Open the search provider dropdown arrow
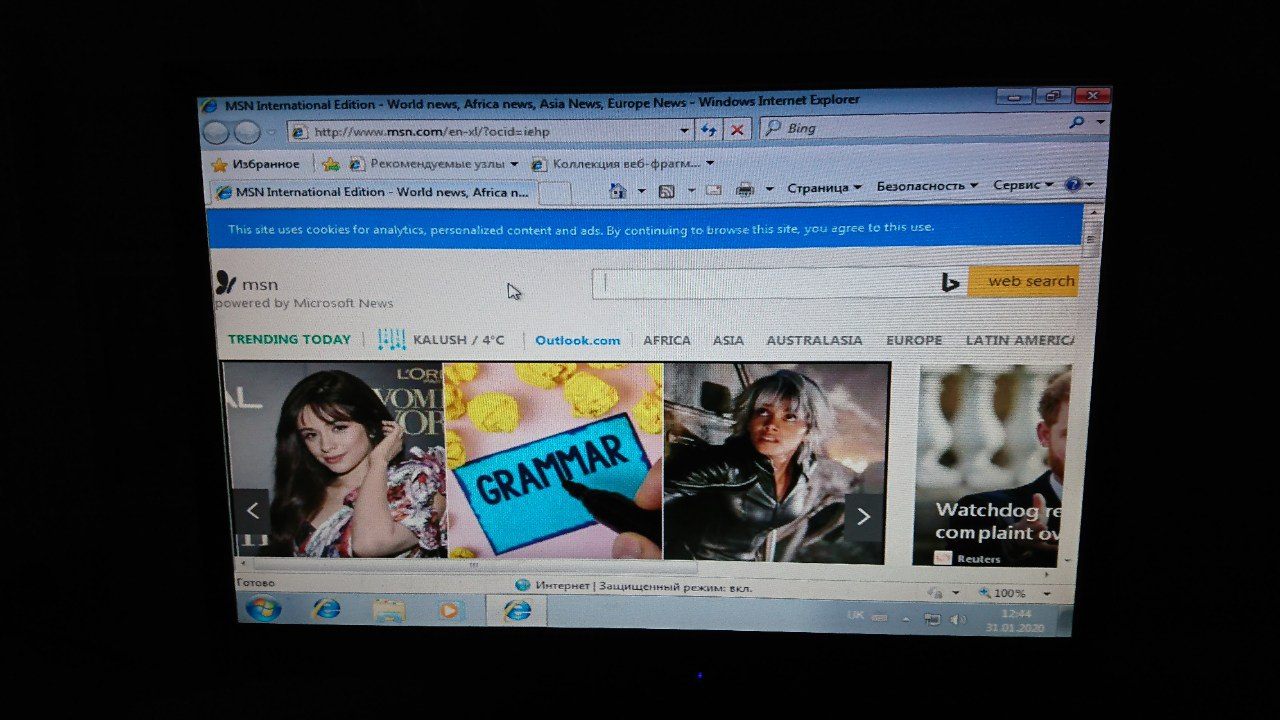The width and height of the screenshot is (1280, 720). coord(1100,122)
